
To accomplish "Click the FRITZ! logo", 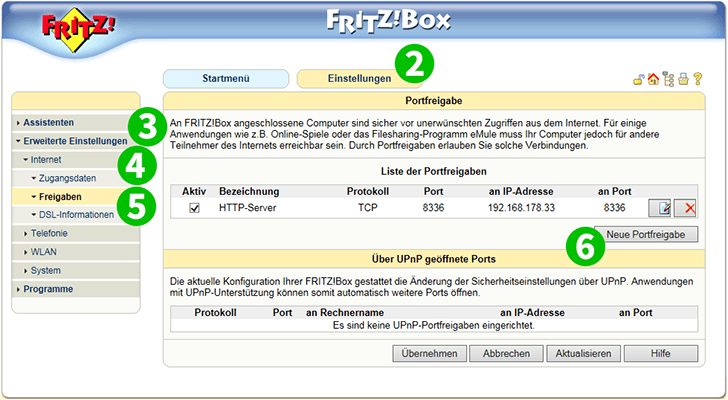I will (x=78, y=30).
